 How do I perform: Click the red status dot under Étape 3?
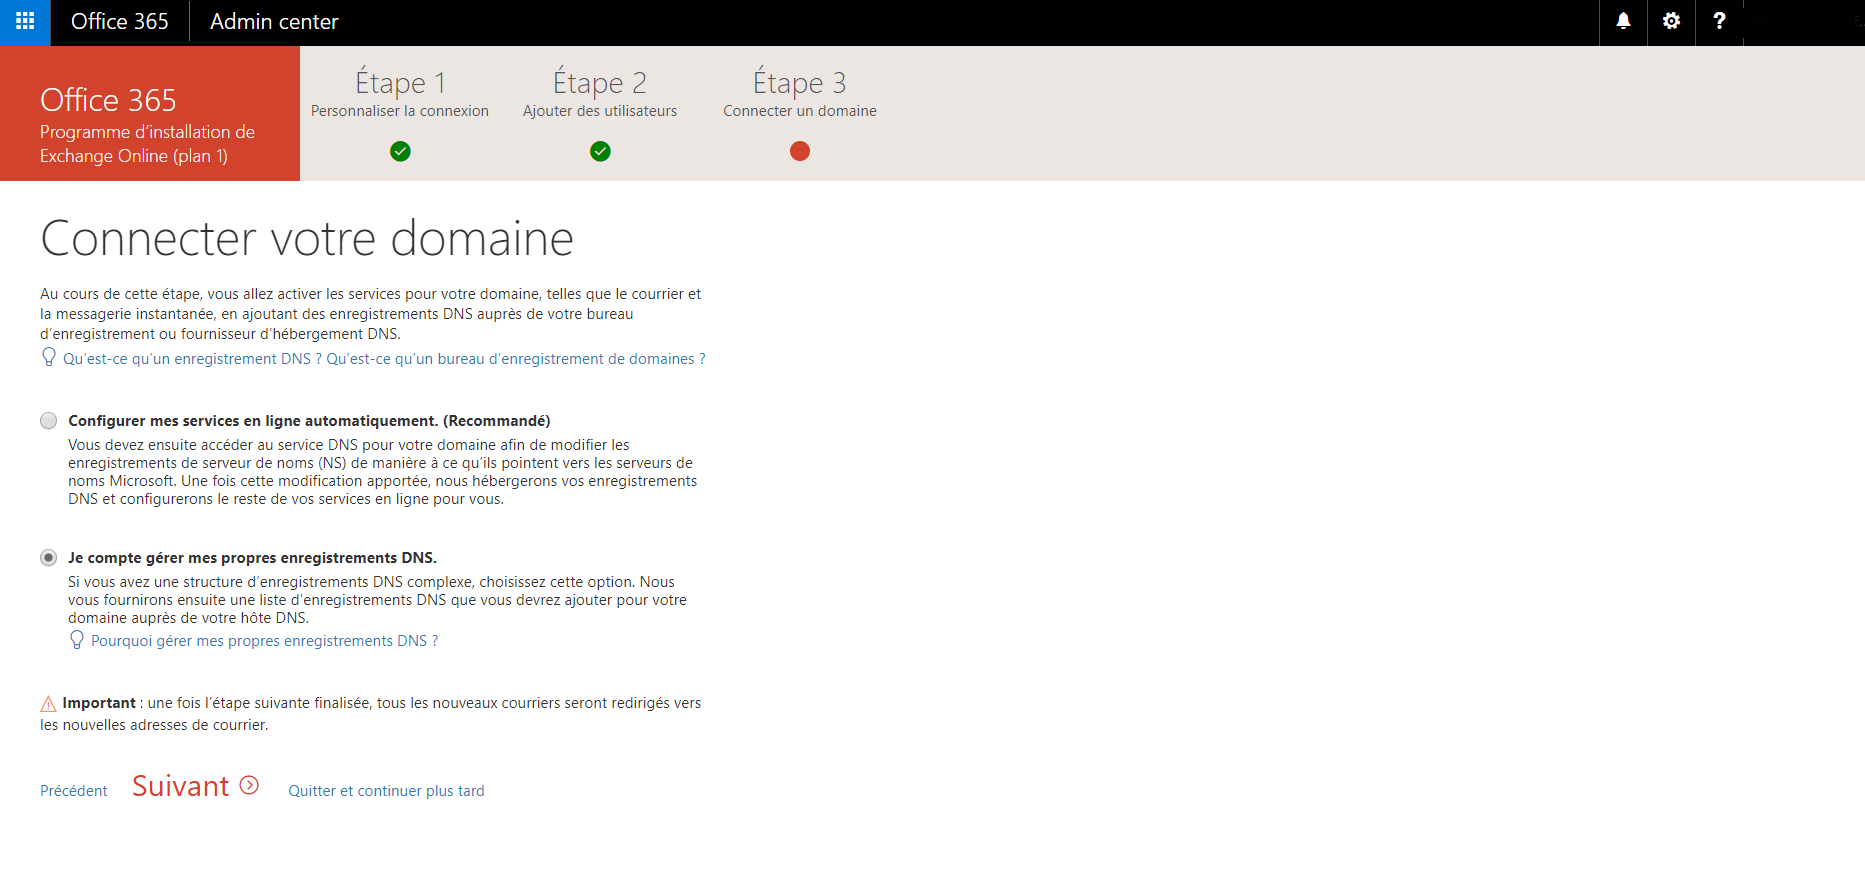tap(800, 151)
